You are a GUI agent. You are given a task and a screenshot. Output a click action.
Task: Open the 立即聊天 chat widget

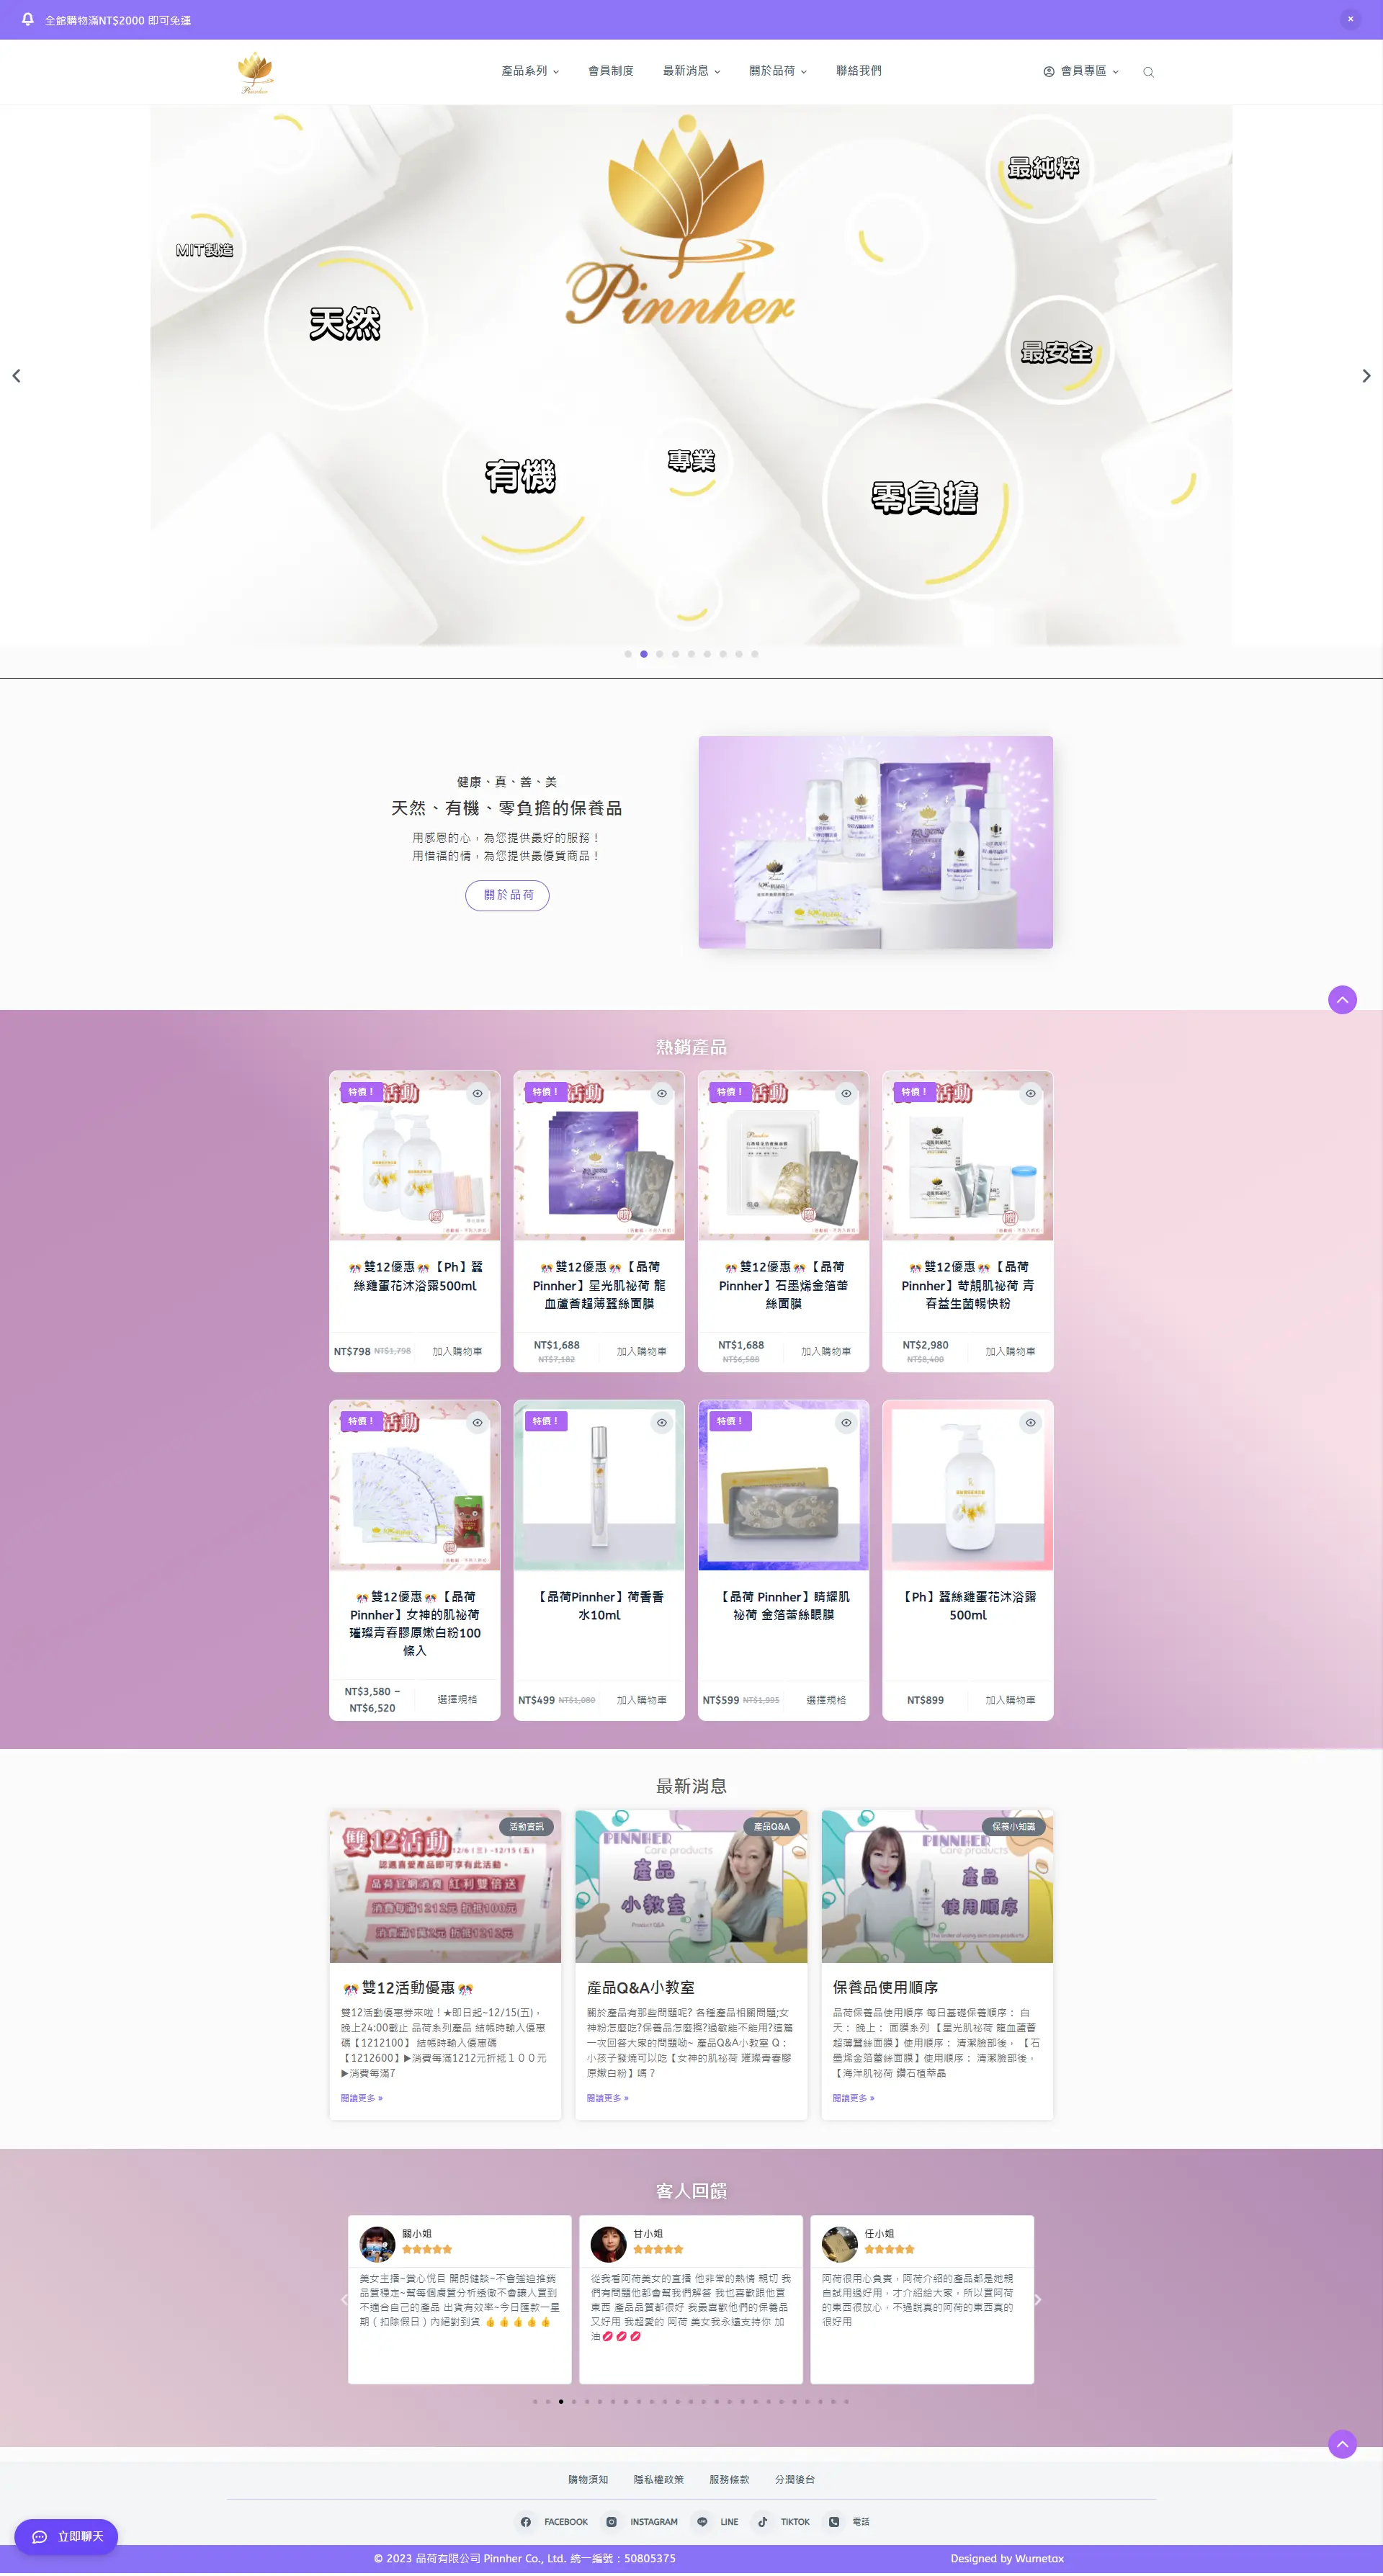point(66,2536)
